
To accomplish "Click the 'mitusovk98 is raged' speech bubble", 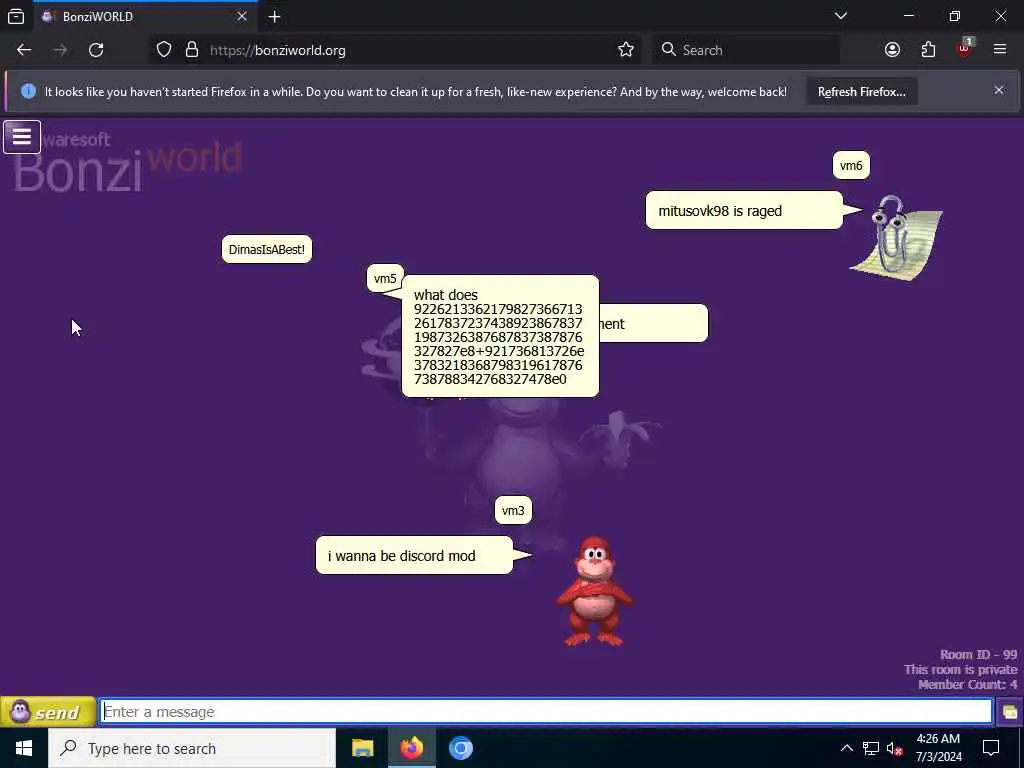I will pyautogui.click(x=744, y=210).
